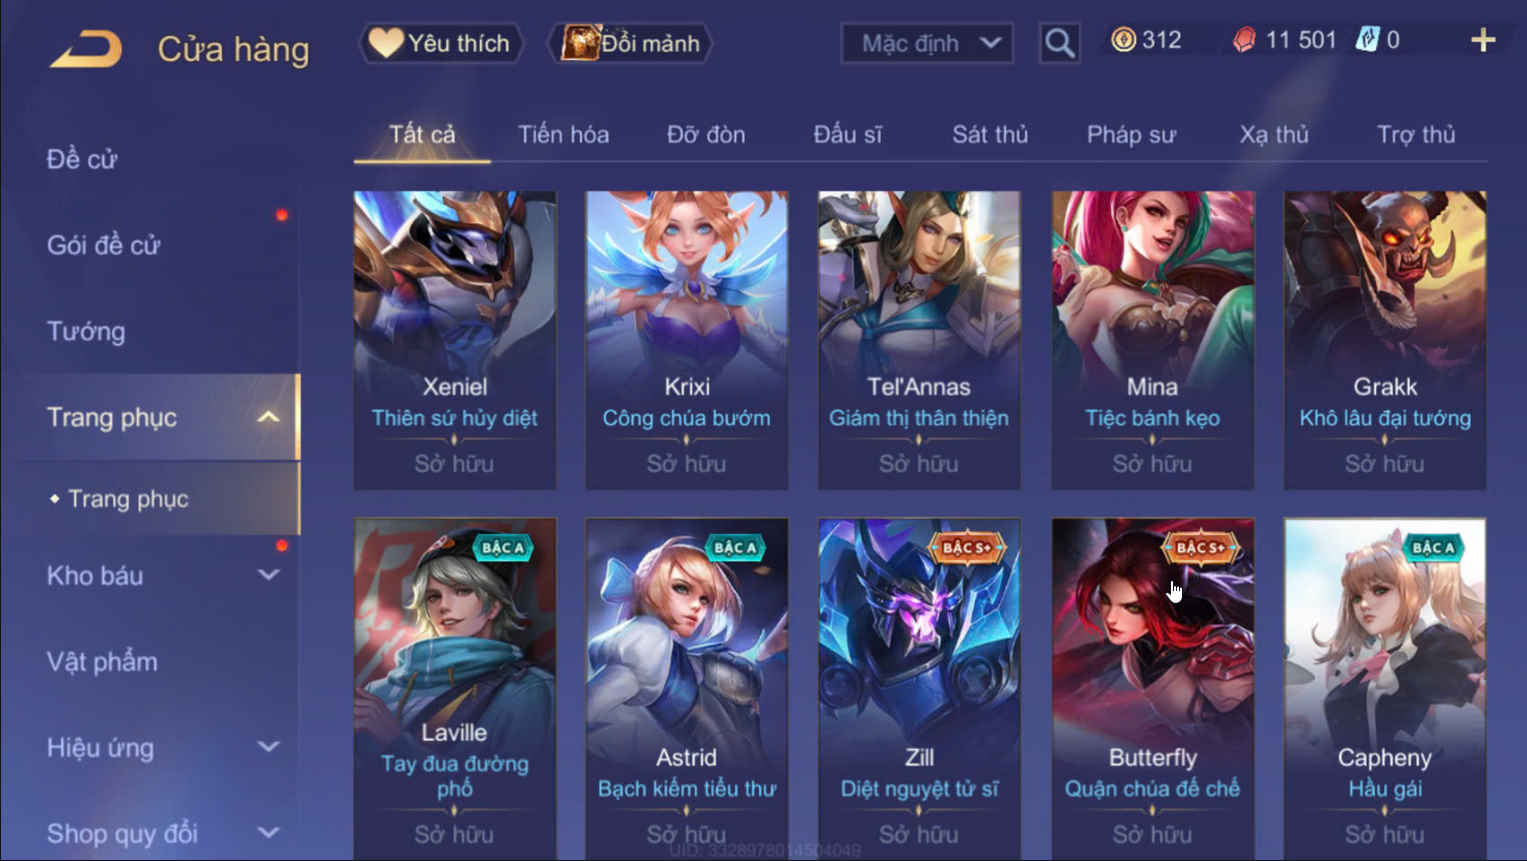Select the Xeniel Thiên sứ hủy diệt skin
The height and width of the screenshot is (861, 1527).
coord(455,340)
